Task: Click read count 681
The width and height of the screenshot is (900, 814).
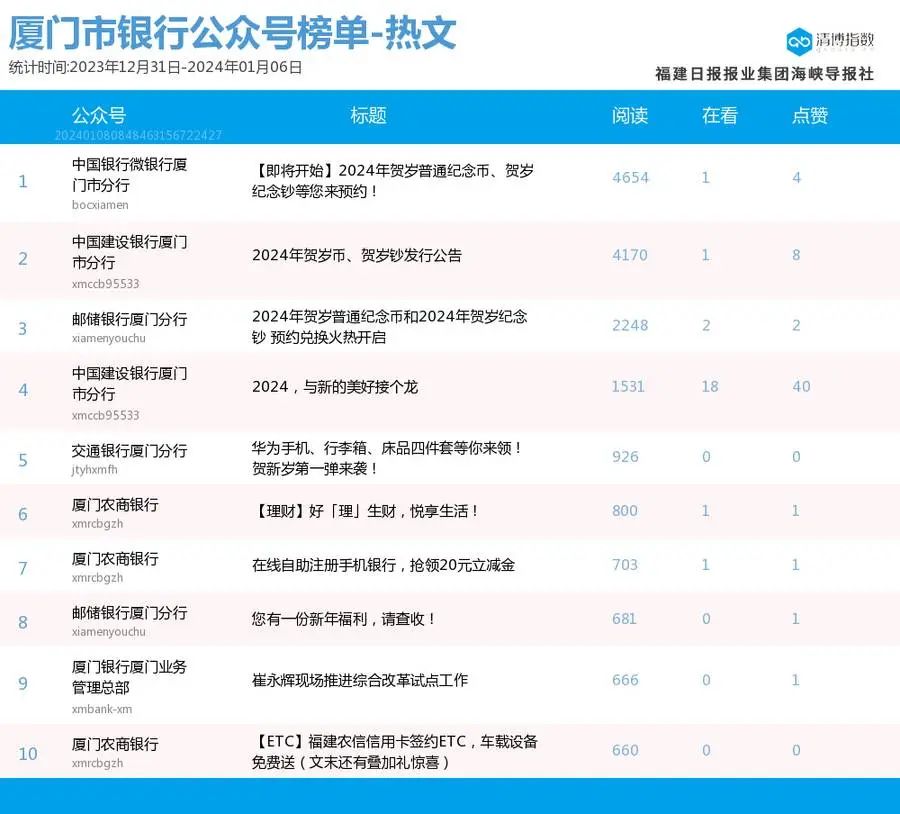Action: click(624, 618)
